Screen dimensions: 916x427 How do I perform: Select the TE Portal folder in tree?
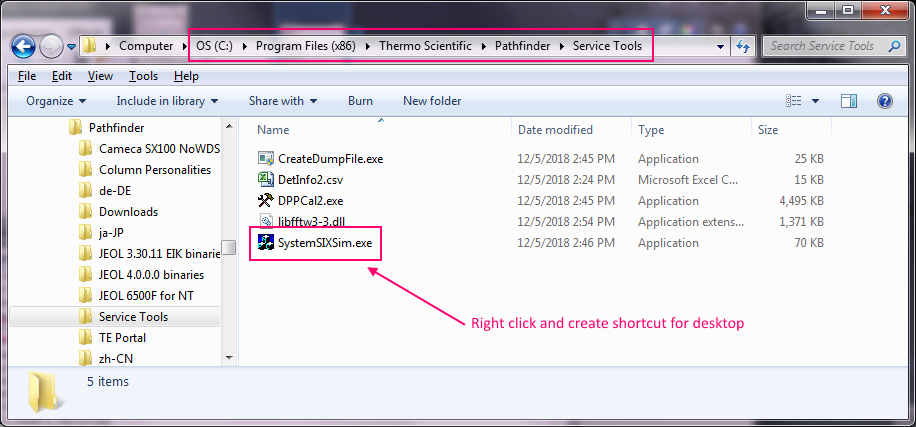pyautogui.click(x=122, y=338)
